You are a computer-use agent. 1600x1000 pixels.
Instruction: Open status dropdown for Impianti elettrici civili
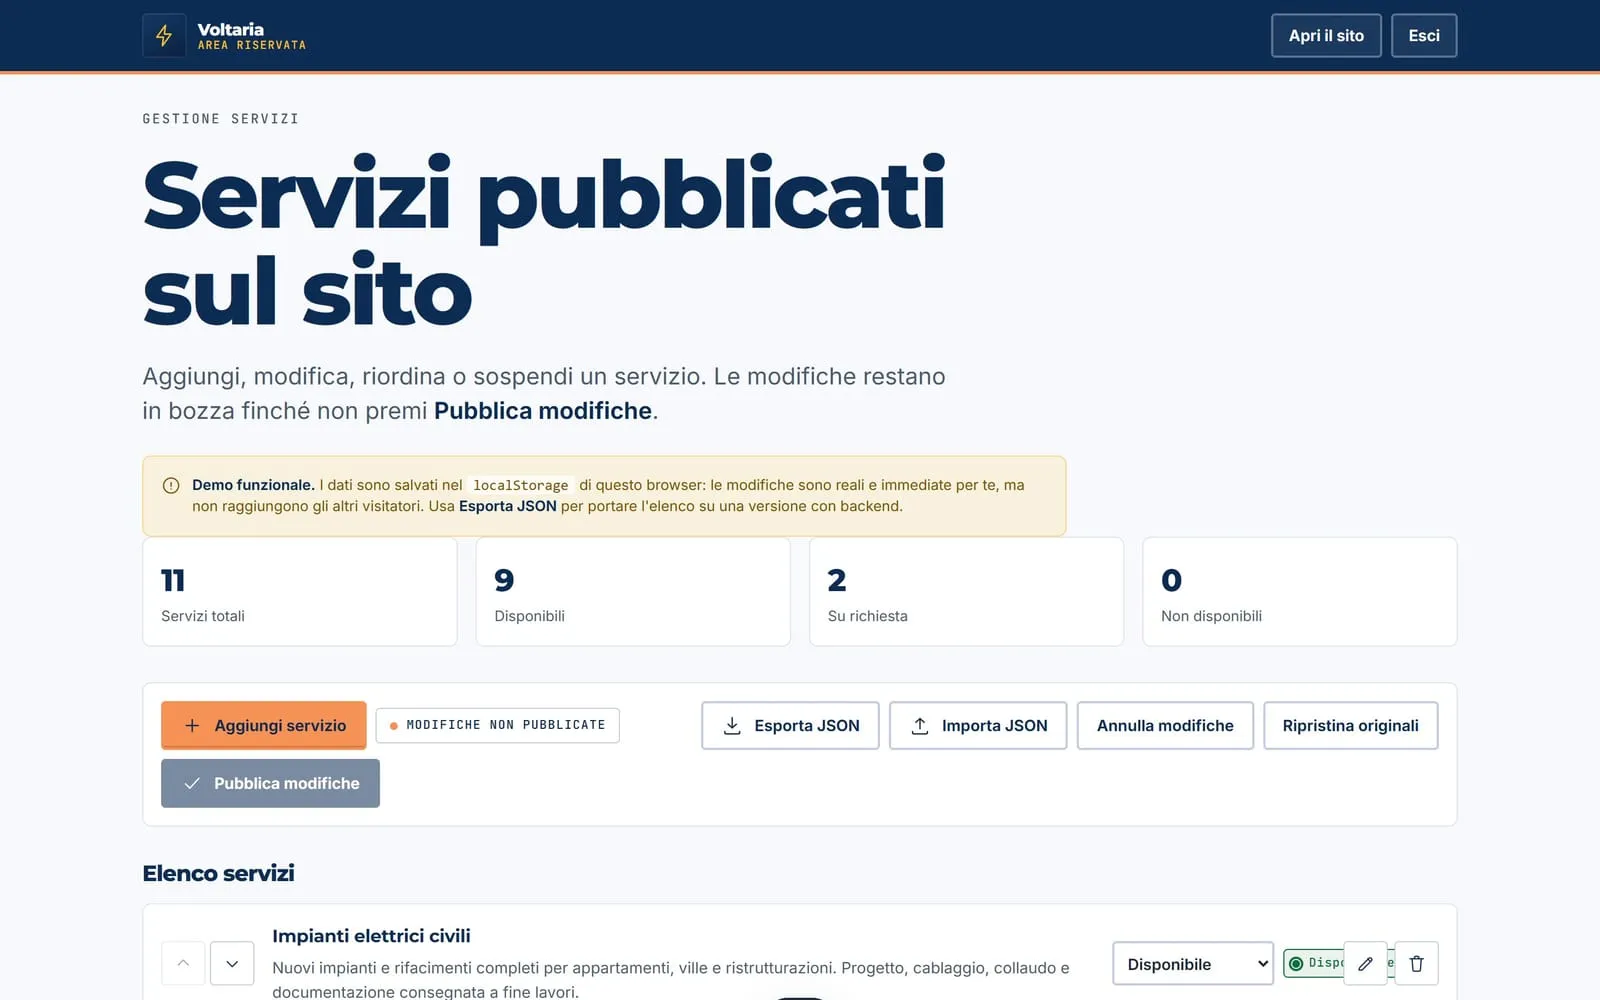1193,963
